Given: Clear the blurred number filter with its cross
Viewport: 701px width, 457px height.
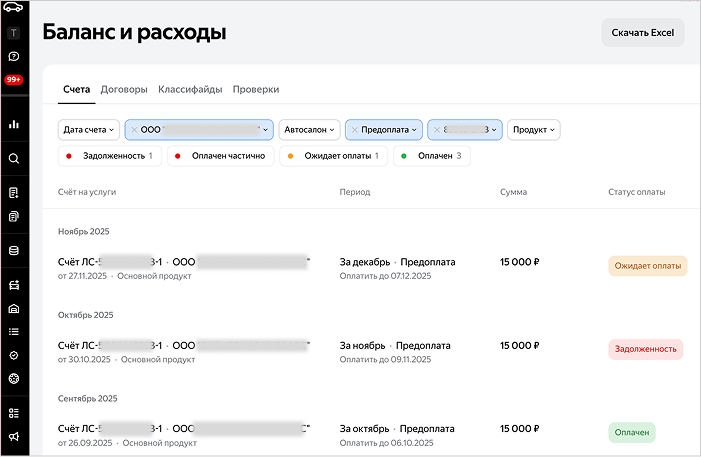Looking at the screenshot, I should coord(437,130).
